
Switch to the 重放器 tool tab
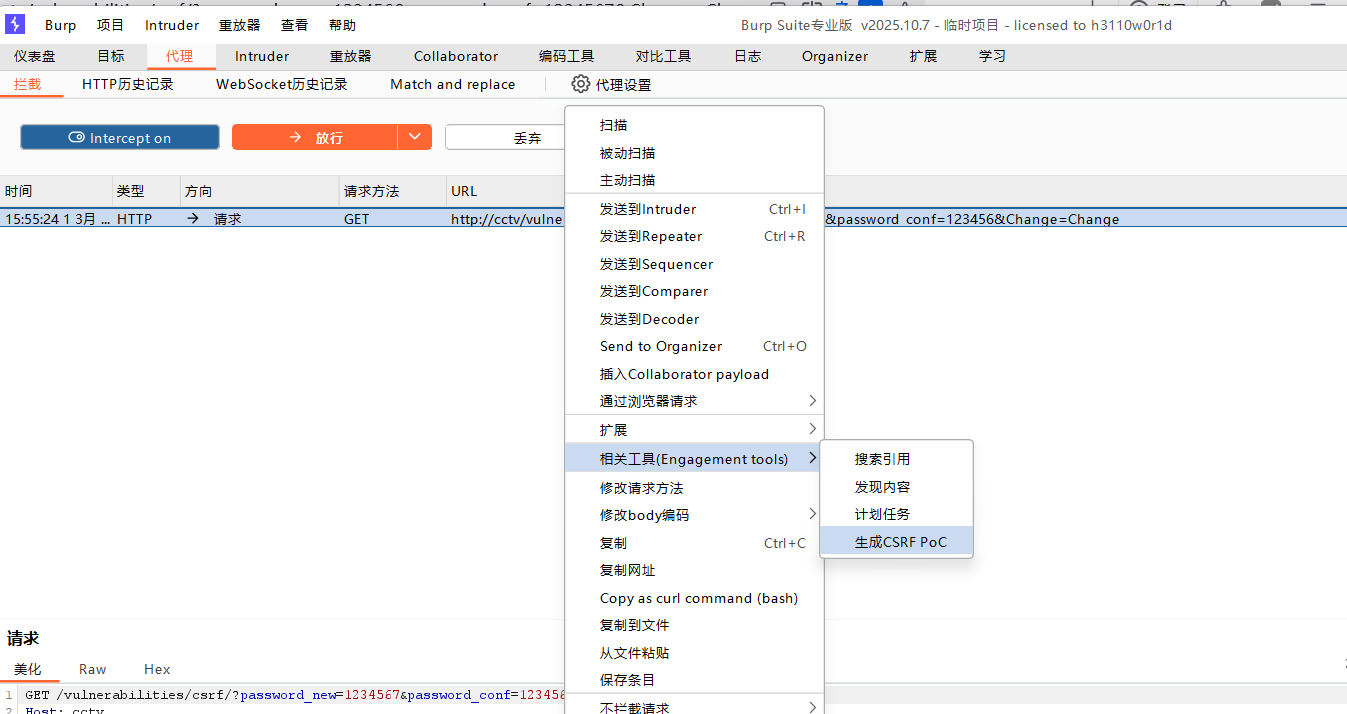click(351, 56)
